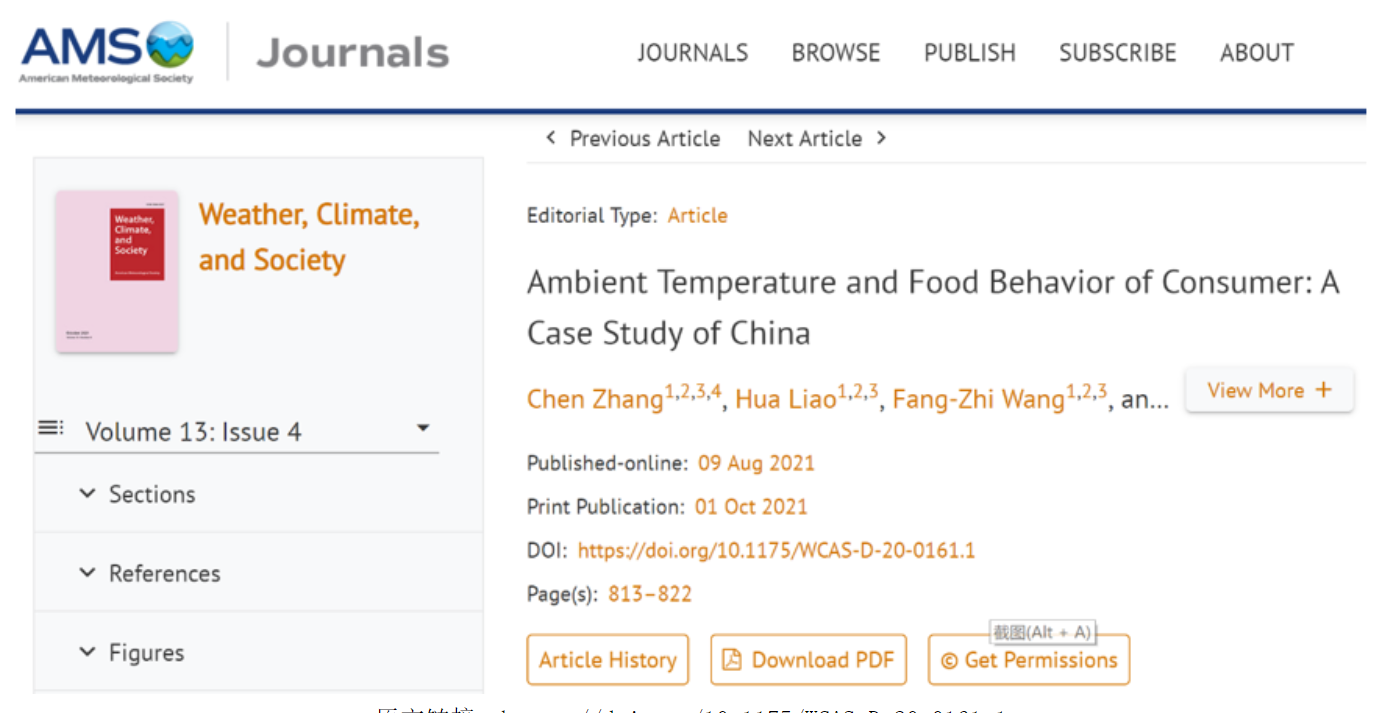
Task: Expand the References panel
Action: tap(88, 573)
